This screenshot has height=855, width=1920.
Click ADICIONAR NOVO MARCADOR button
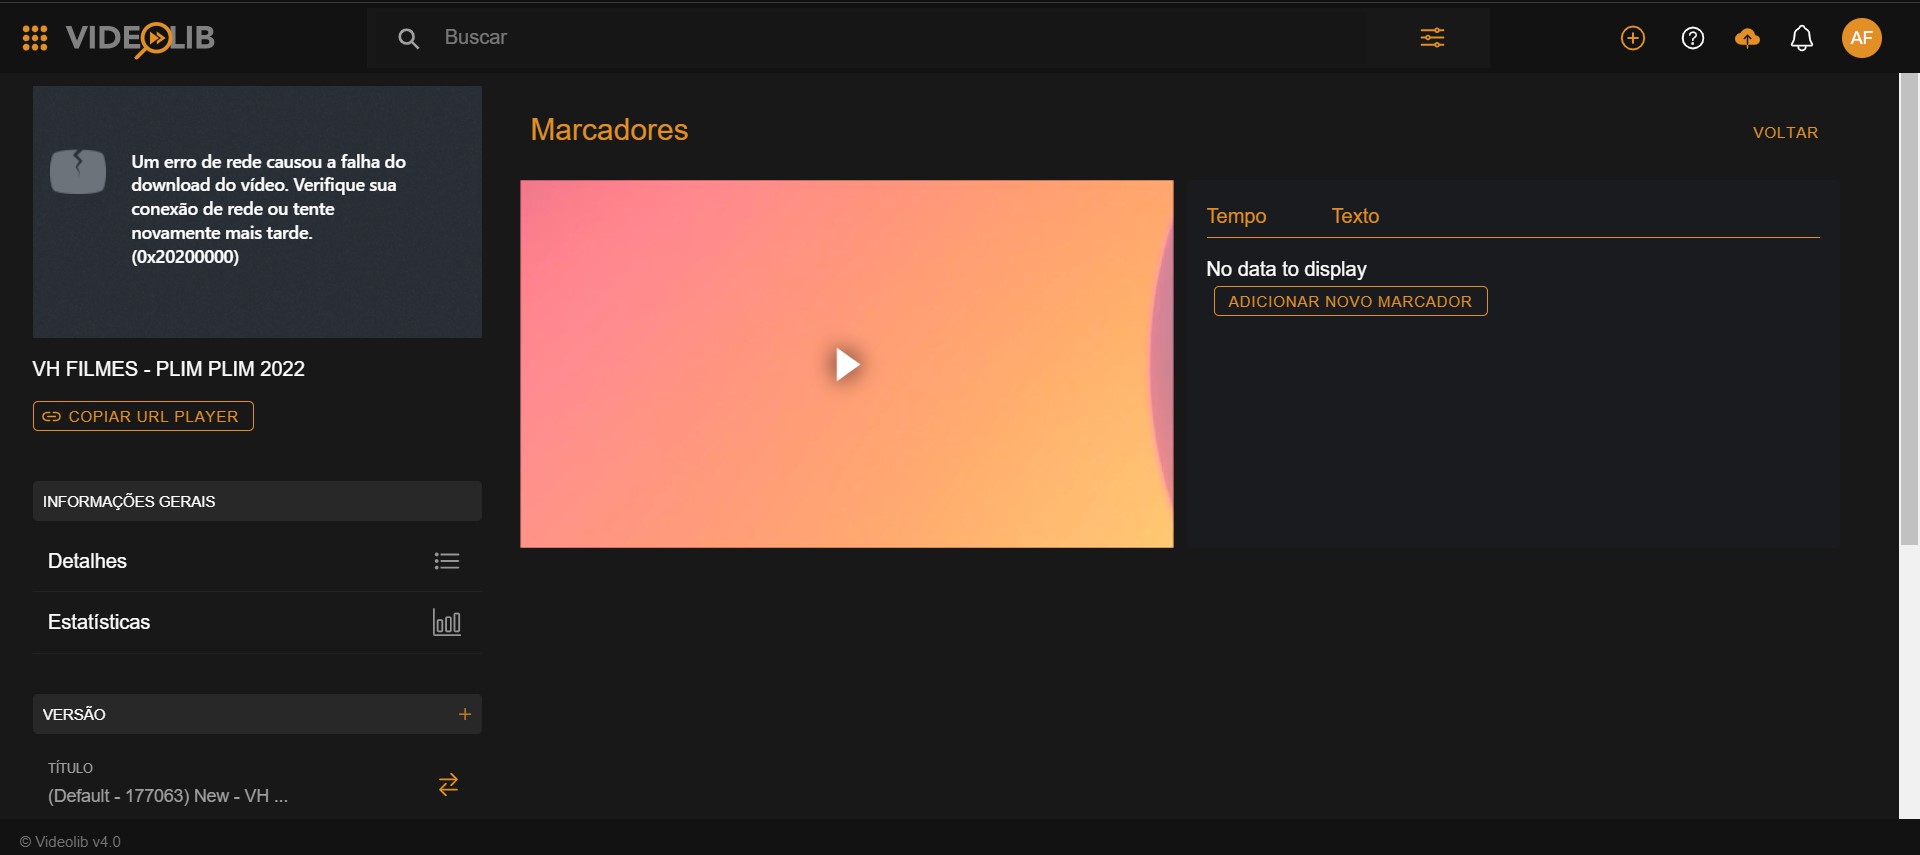[x=1350, y=301]
